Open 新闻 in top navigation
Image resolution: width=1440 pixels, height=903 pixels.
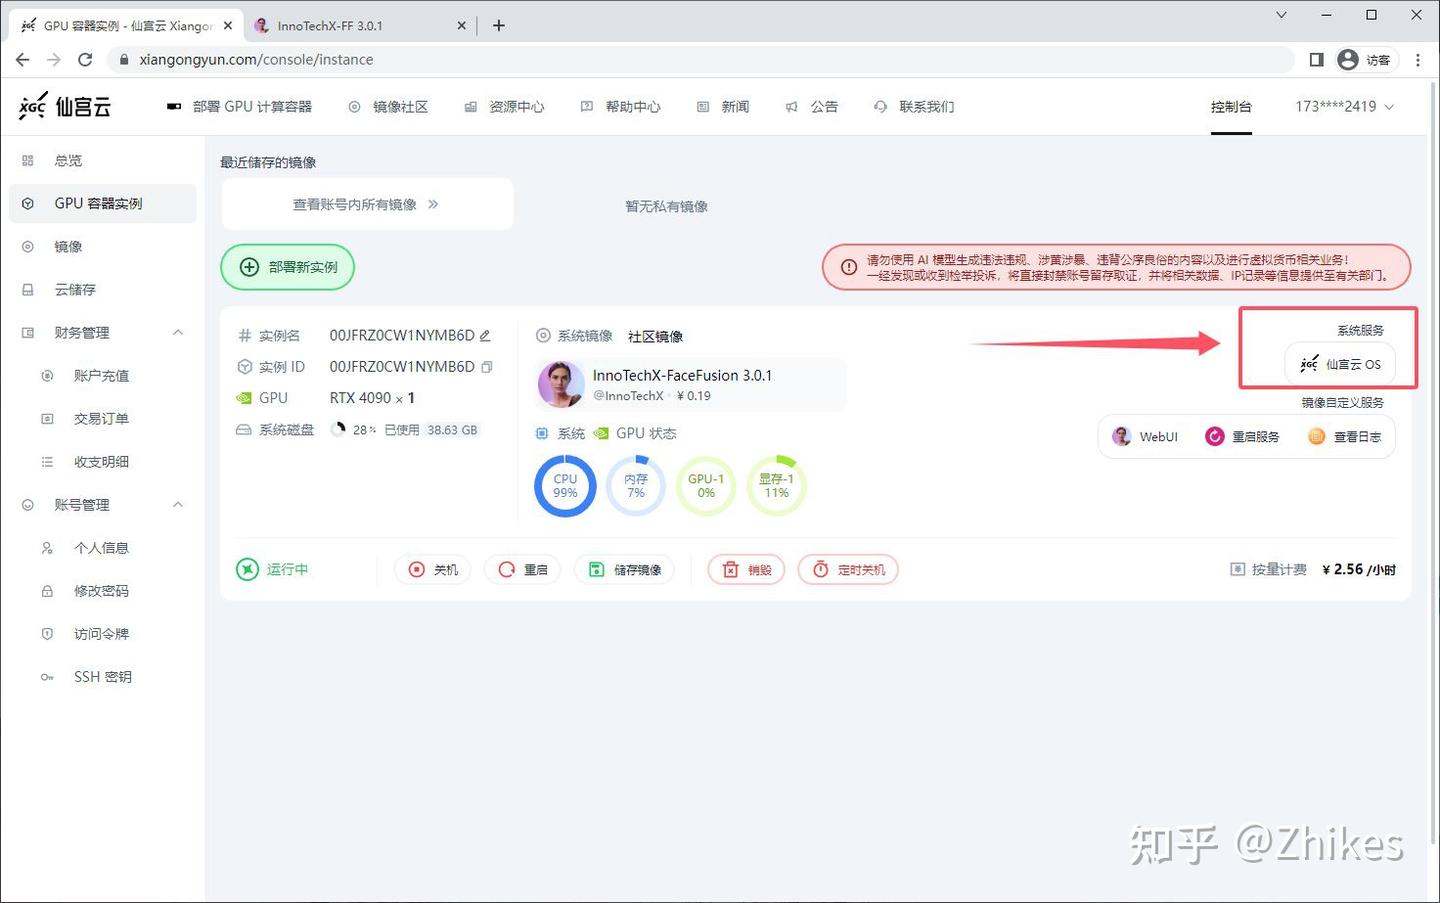pos(723,106)
